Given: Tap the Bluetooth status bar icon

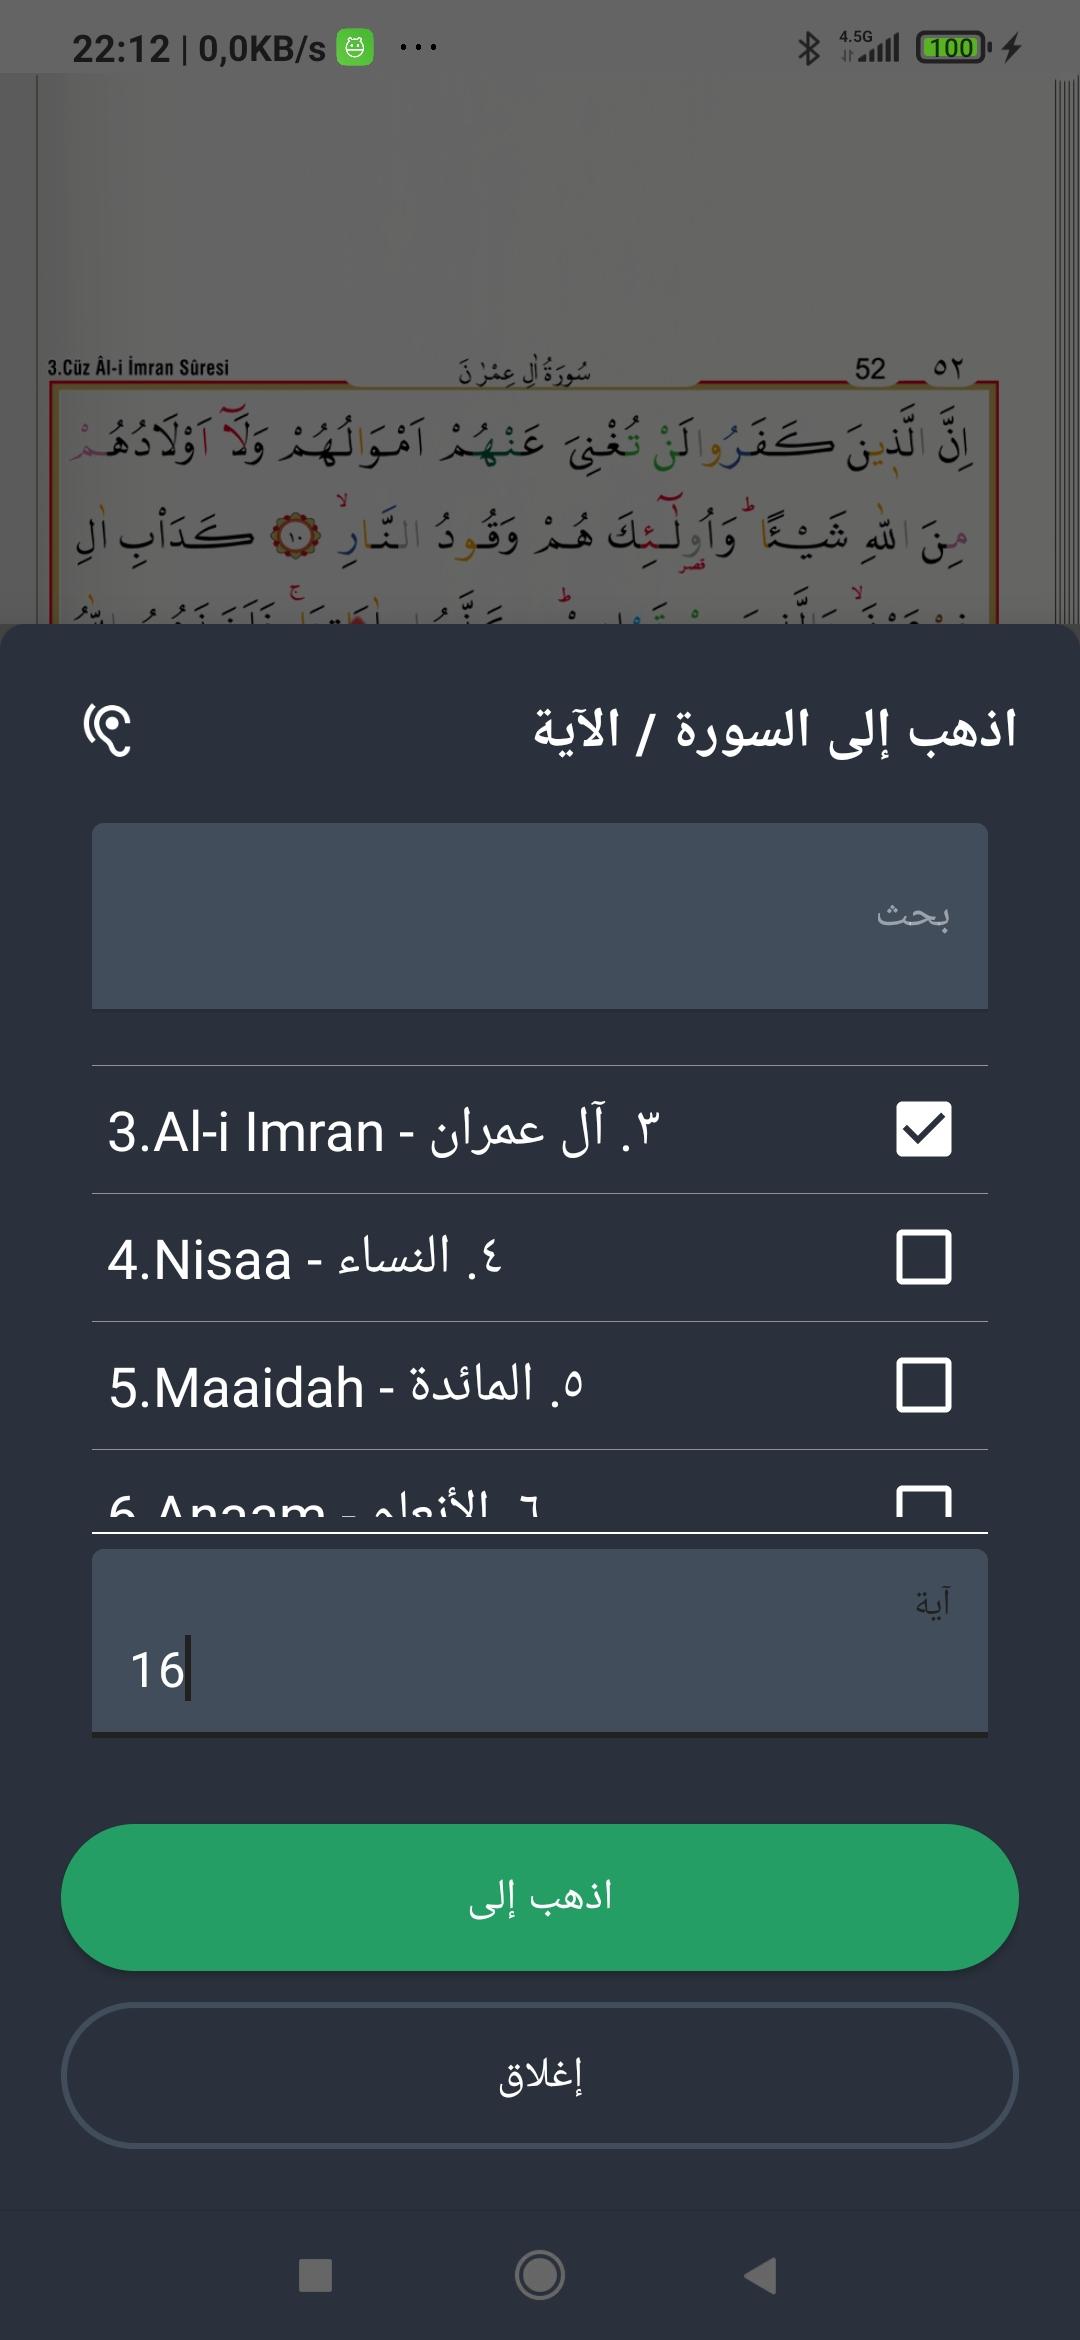Looking at the screenshot, I should pyautogui.click(x=808, y=47).
